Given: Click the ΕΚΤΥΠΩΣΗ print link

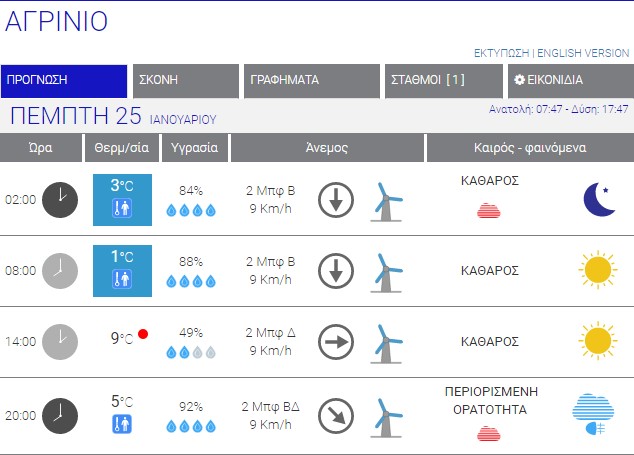Looking at the screenshot, I should pyautogui.click(x=501, y=53).
